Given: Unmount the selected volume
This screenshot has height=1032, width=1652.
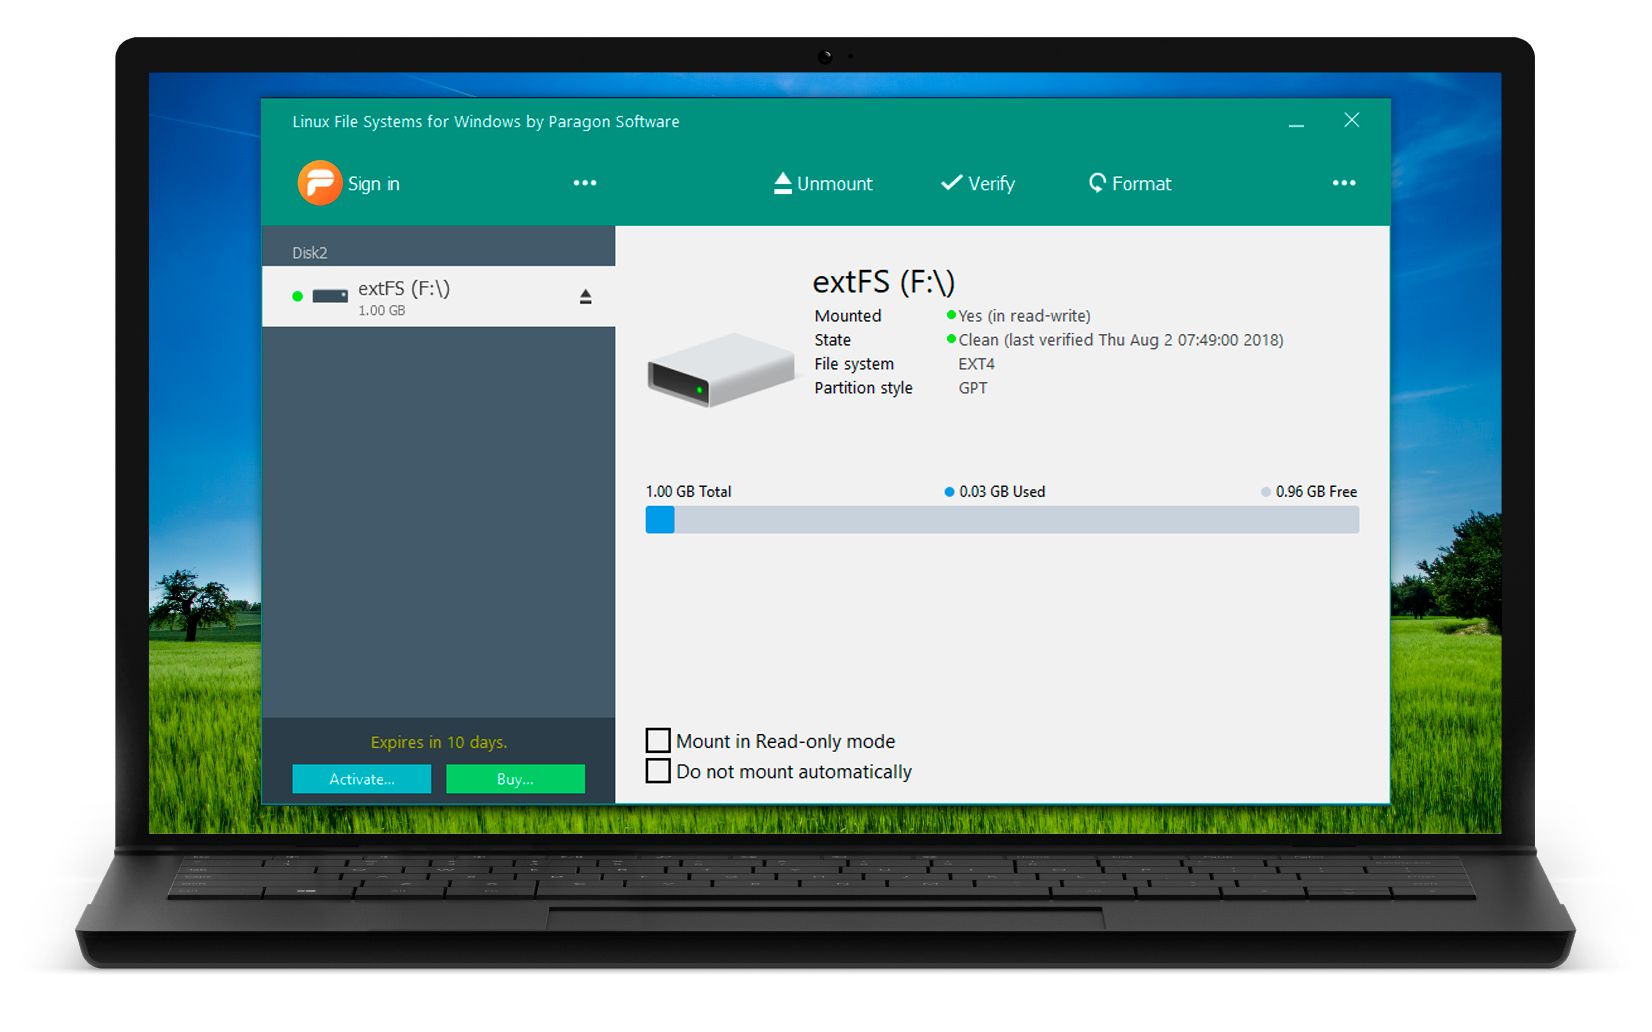Looking at the screenshot, I should pyautogui.click(x=823, y=183).
